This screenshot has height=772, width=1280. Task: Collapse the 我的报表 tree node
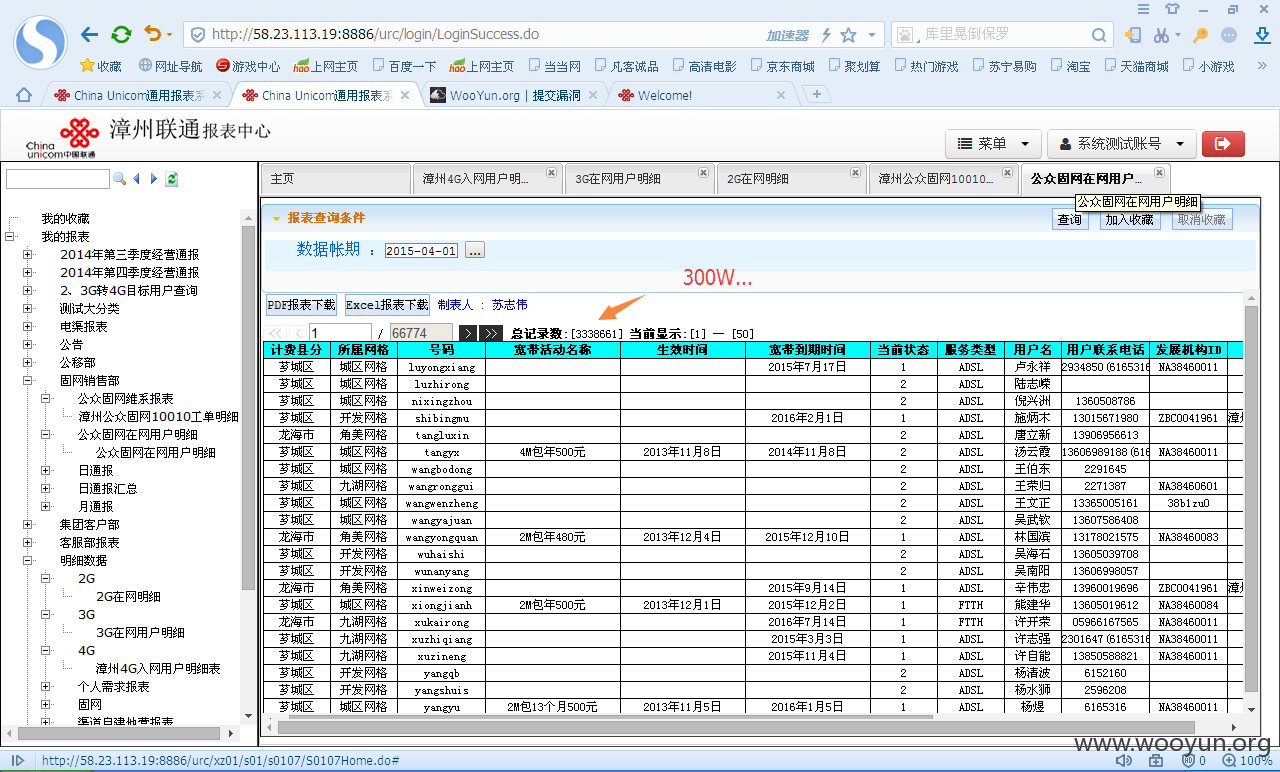(10, 237)
